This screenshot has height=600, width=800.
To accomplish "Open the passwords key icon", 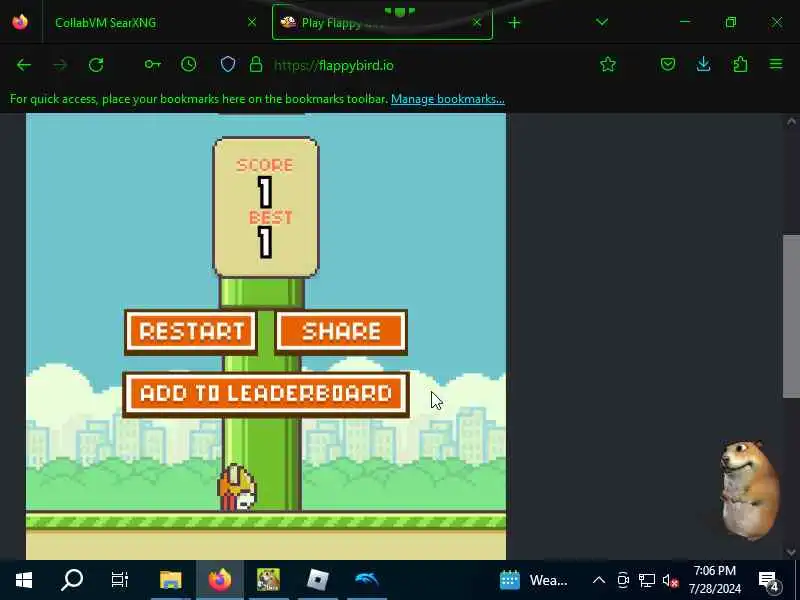I will pyautogui.click(x=153, y=65).
